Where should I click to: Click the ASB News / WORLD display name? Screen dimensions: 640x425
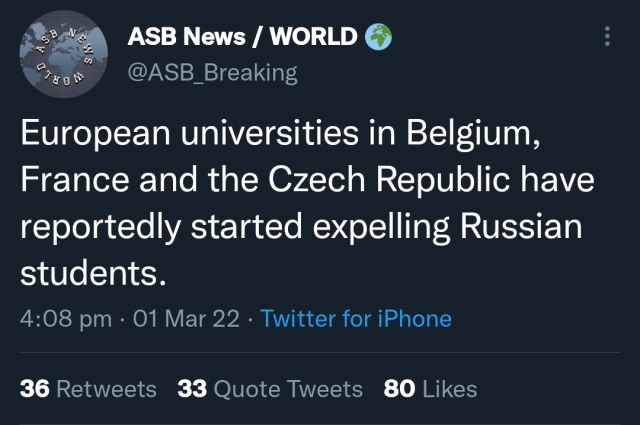tap(242, 38)
